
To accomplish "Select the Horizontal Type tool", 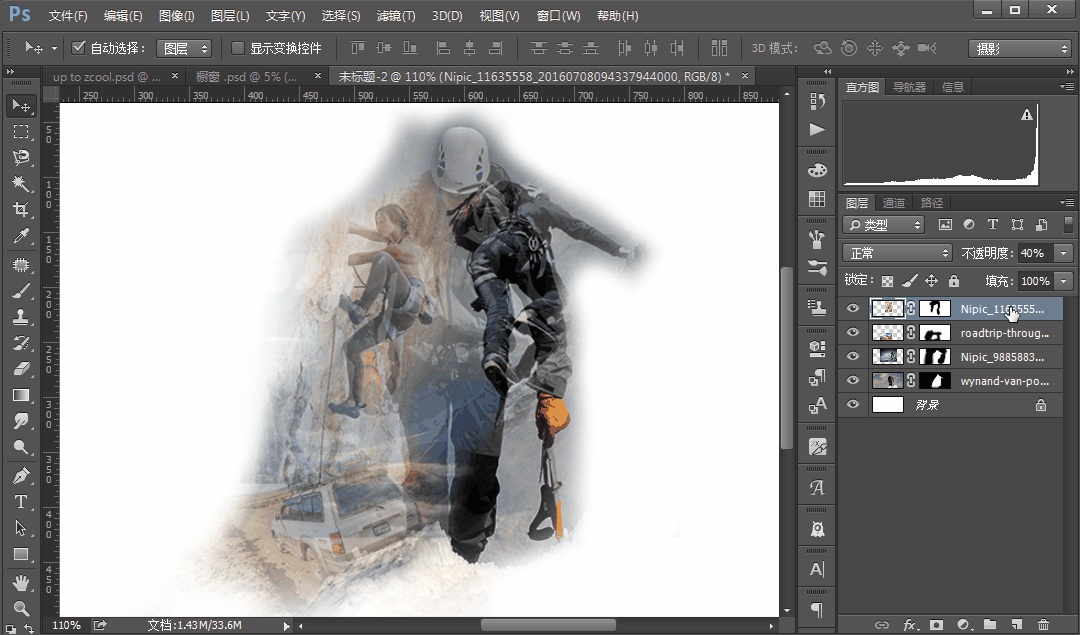I will click(21, 502).
